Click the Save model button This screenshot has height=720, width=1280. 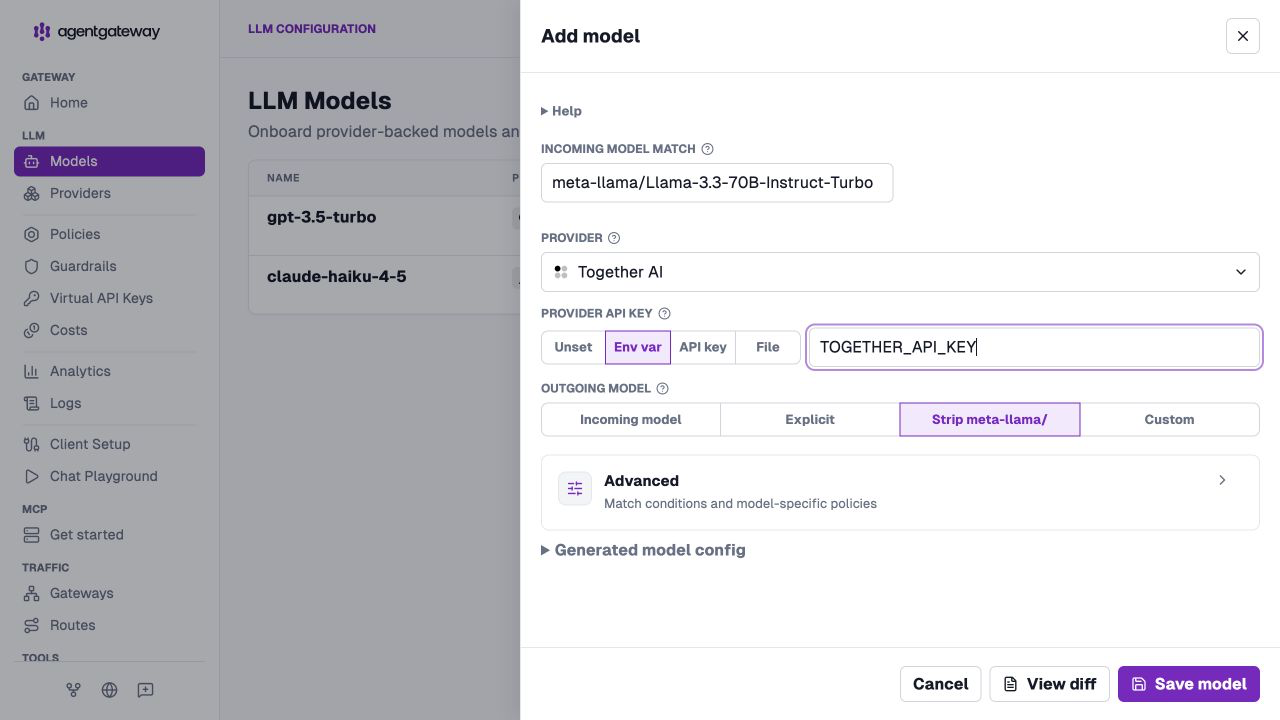pos(1189,684)
